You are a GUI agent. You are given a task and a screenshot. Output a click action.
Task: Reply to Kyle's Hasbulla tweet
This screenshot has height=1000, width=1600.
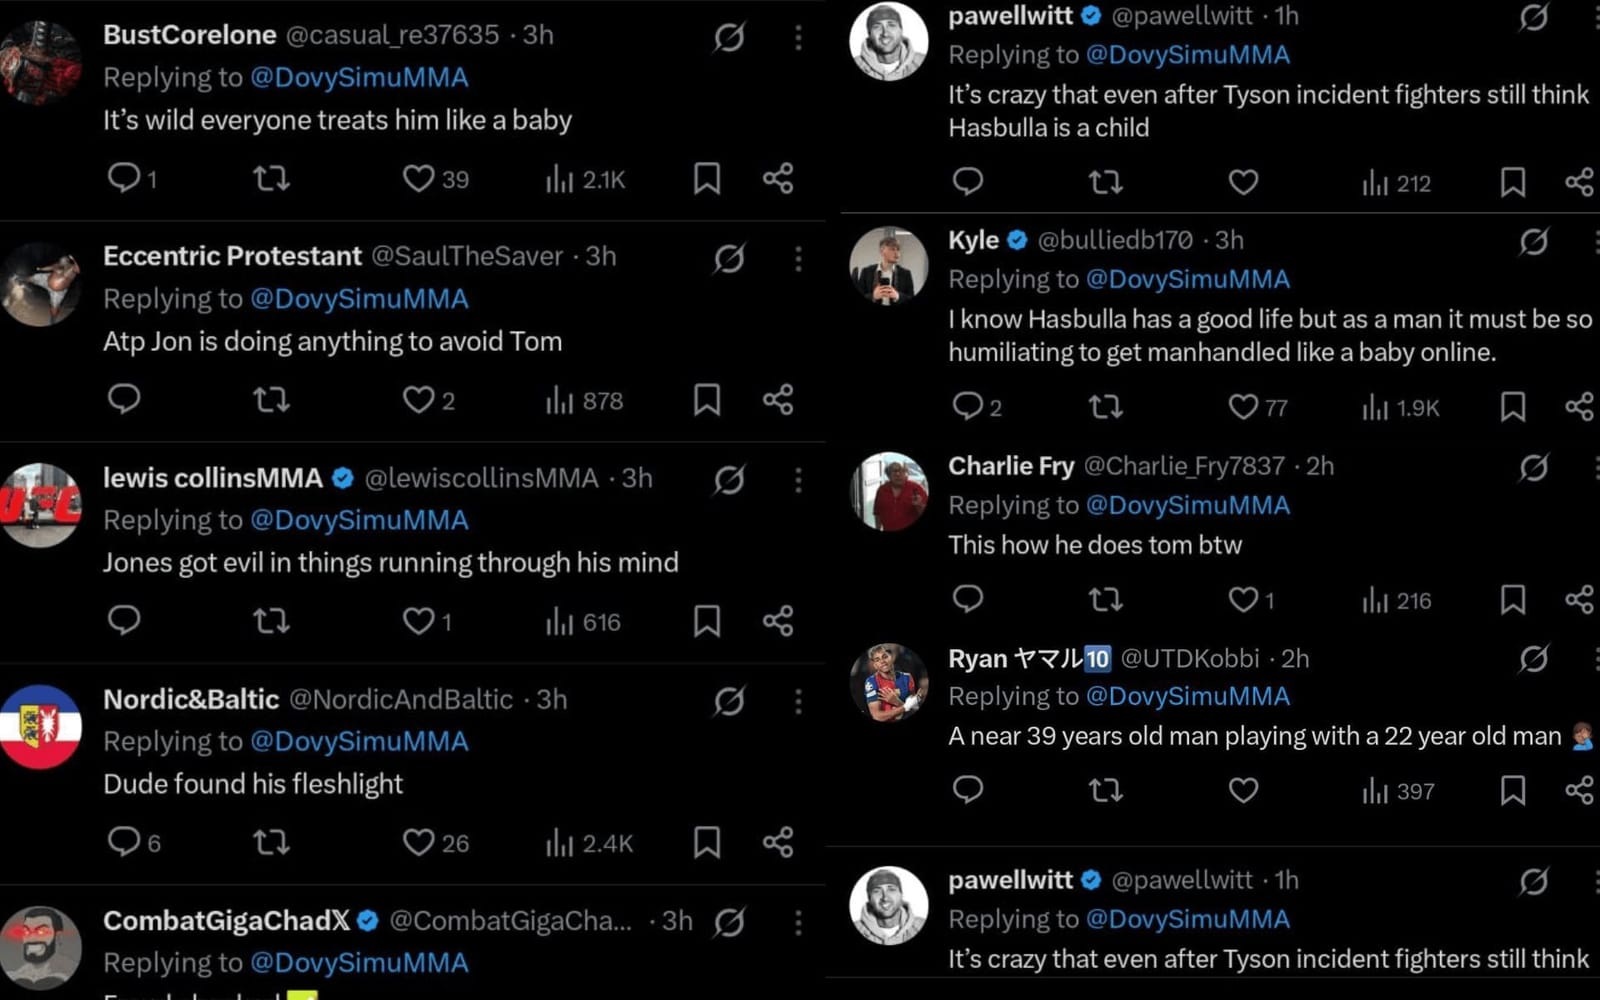tap(968, 406)
